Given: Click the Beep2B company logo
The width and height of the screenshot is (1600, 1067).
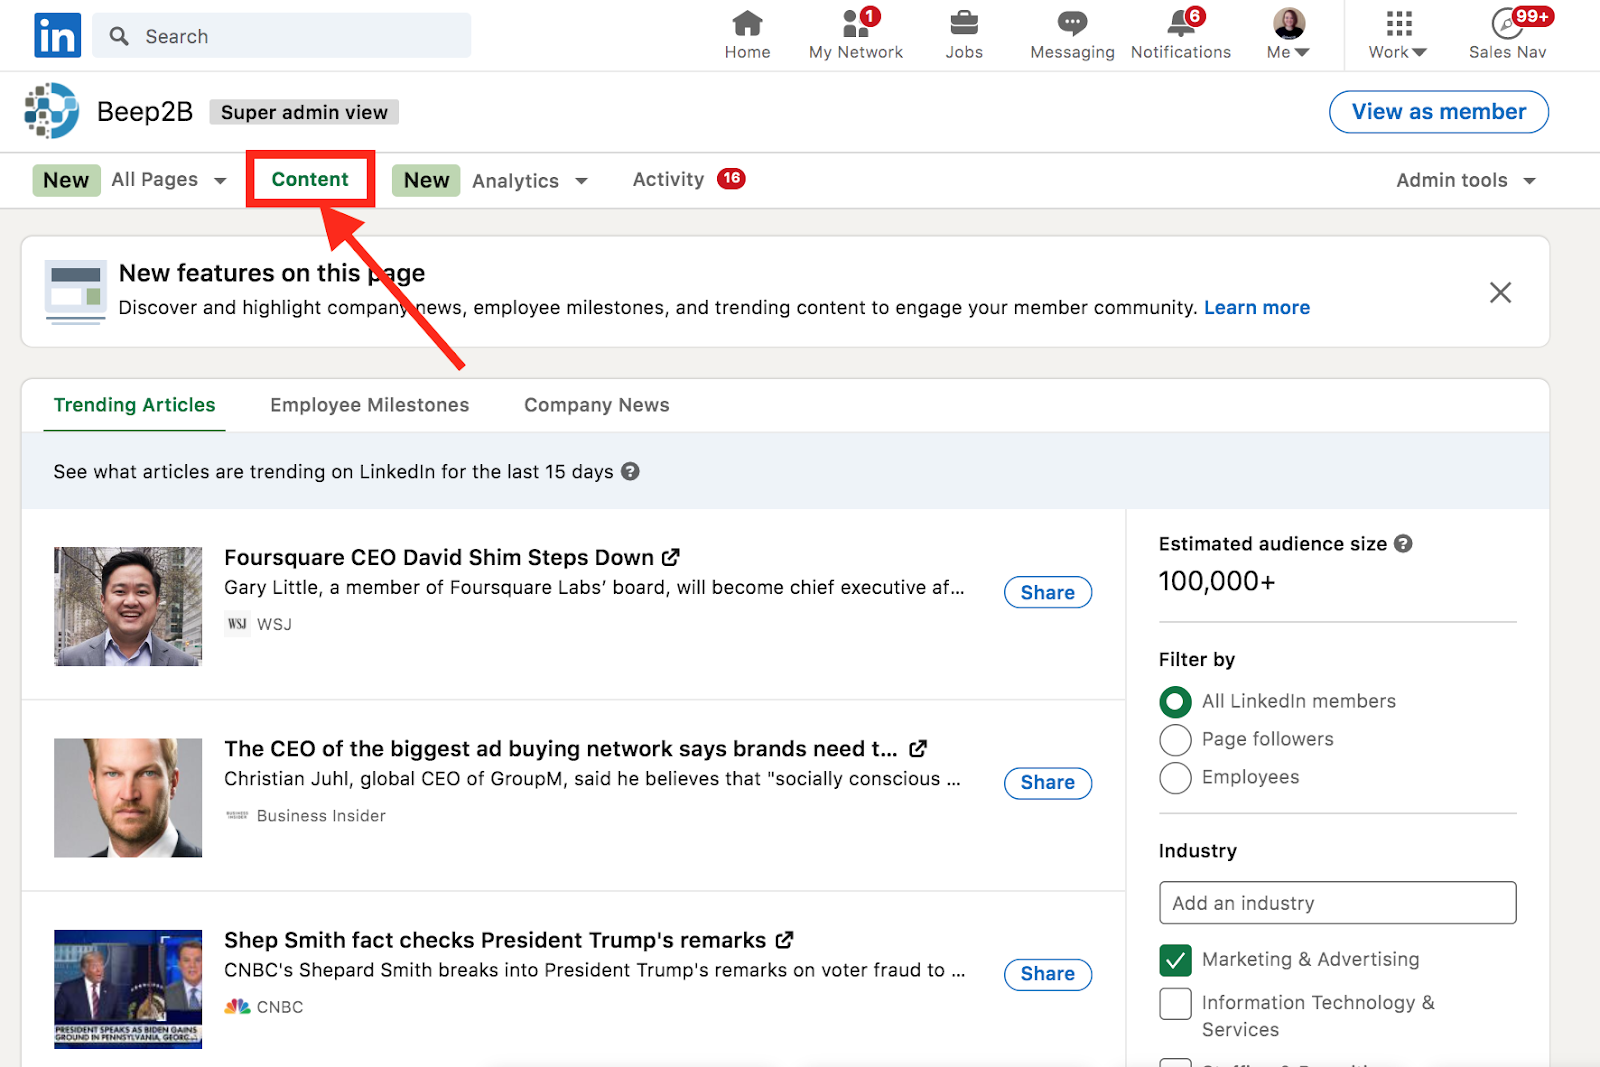Looking at the screenshot, I should point(52,111).
